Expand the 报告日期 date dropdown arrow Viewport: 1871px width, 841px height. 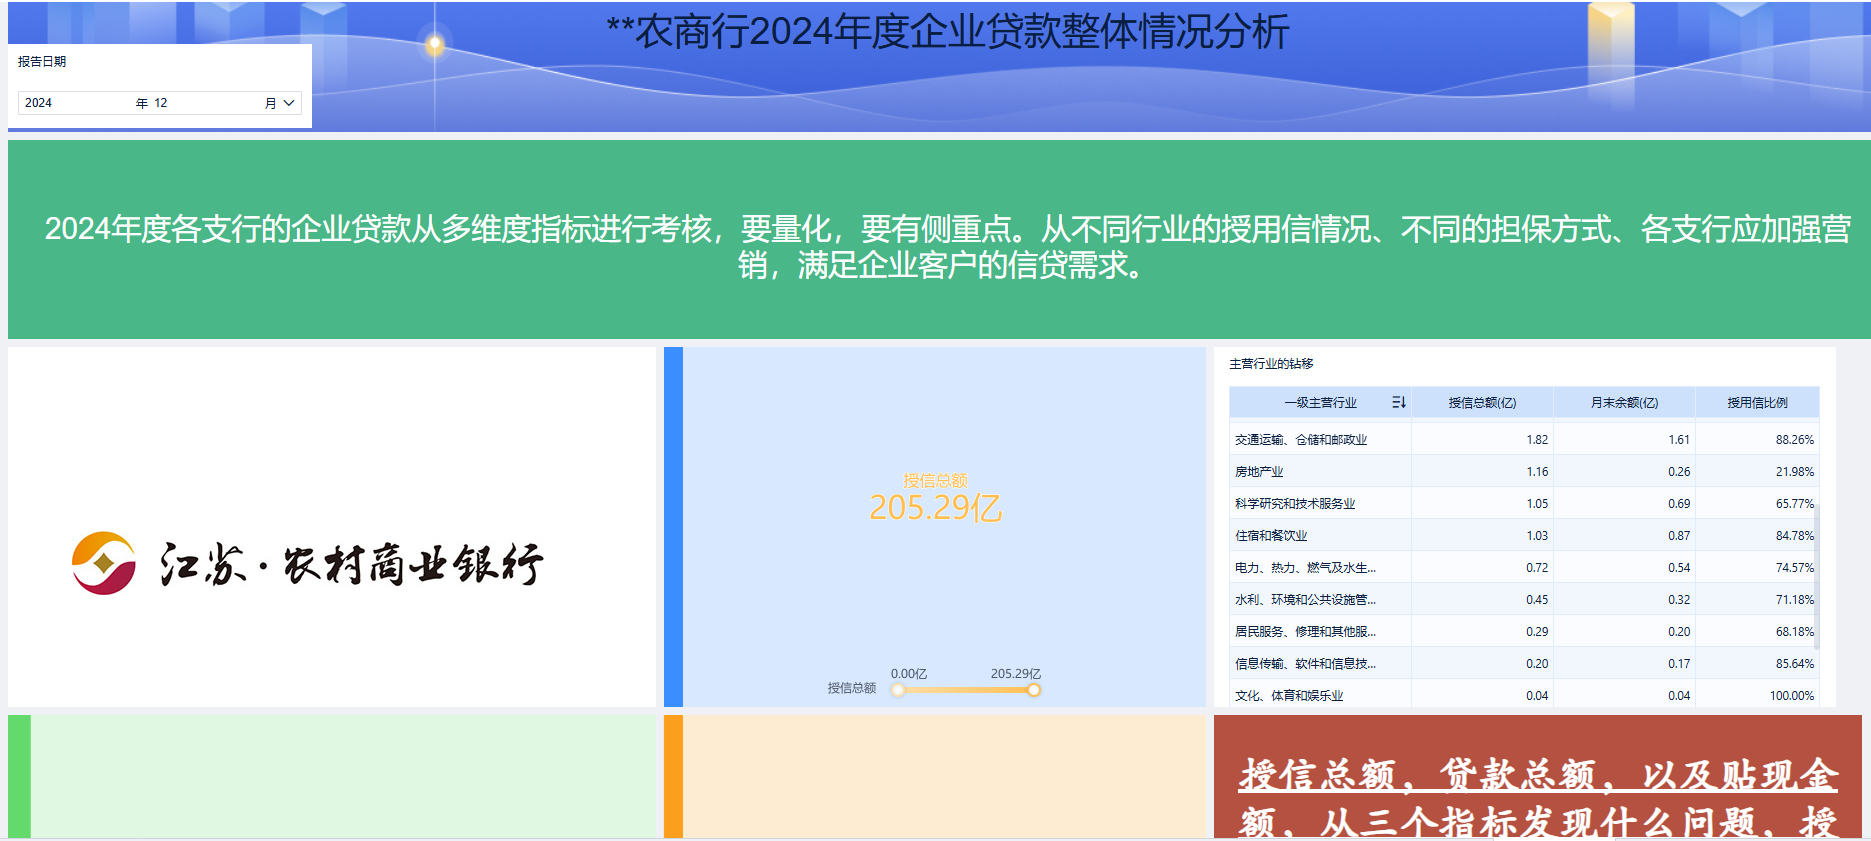(x=289, y=103)
